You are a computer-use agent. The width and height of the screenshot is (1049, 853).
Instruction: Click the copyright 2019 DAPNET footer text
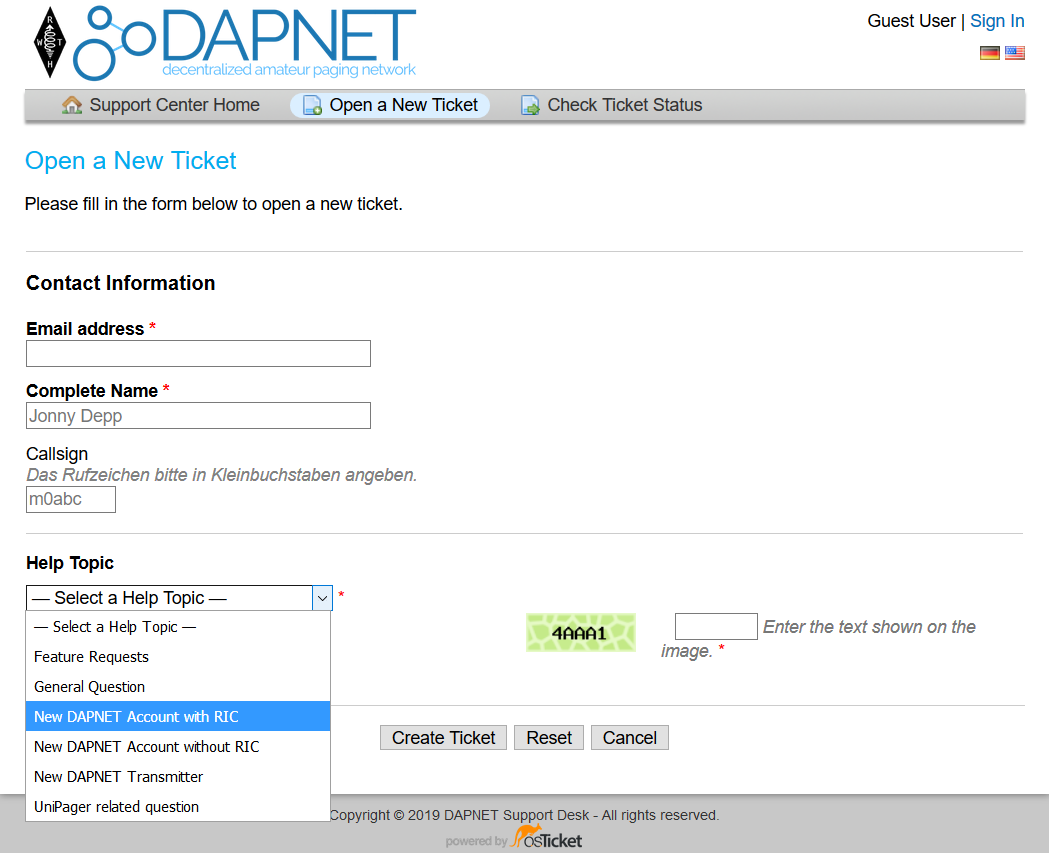[x=524, y=815]
